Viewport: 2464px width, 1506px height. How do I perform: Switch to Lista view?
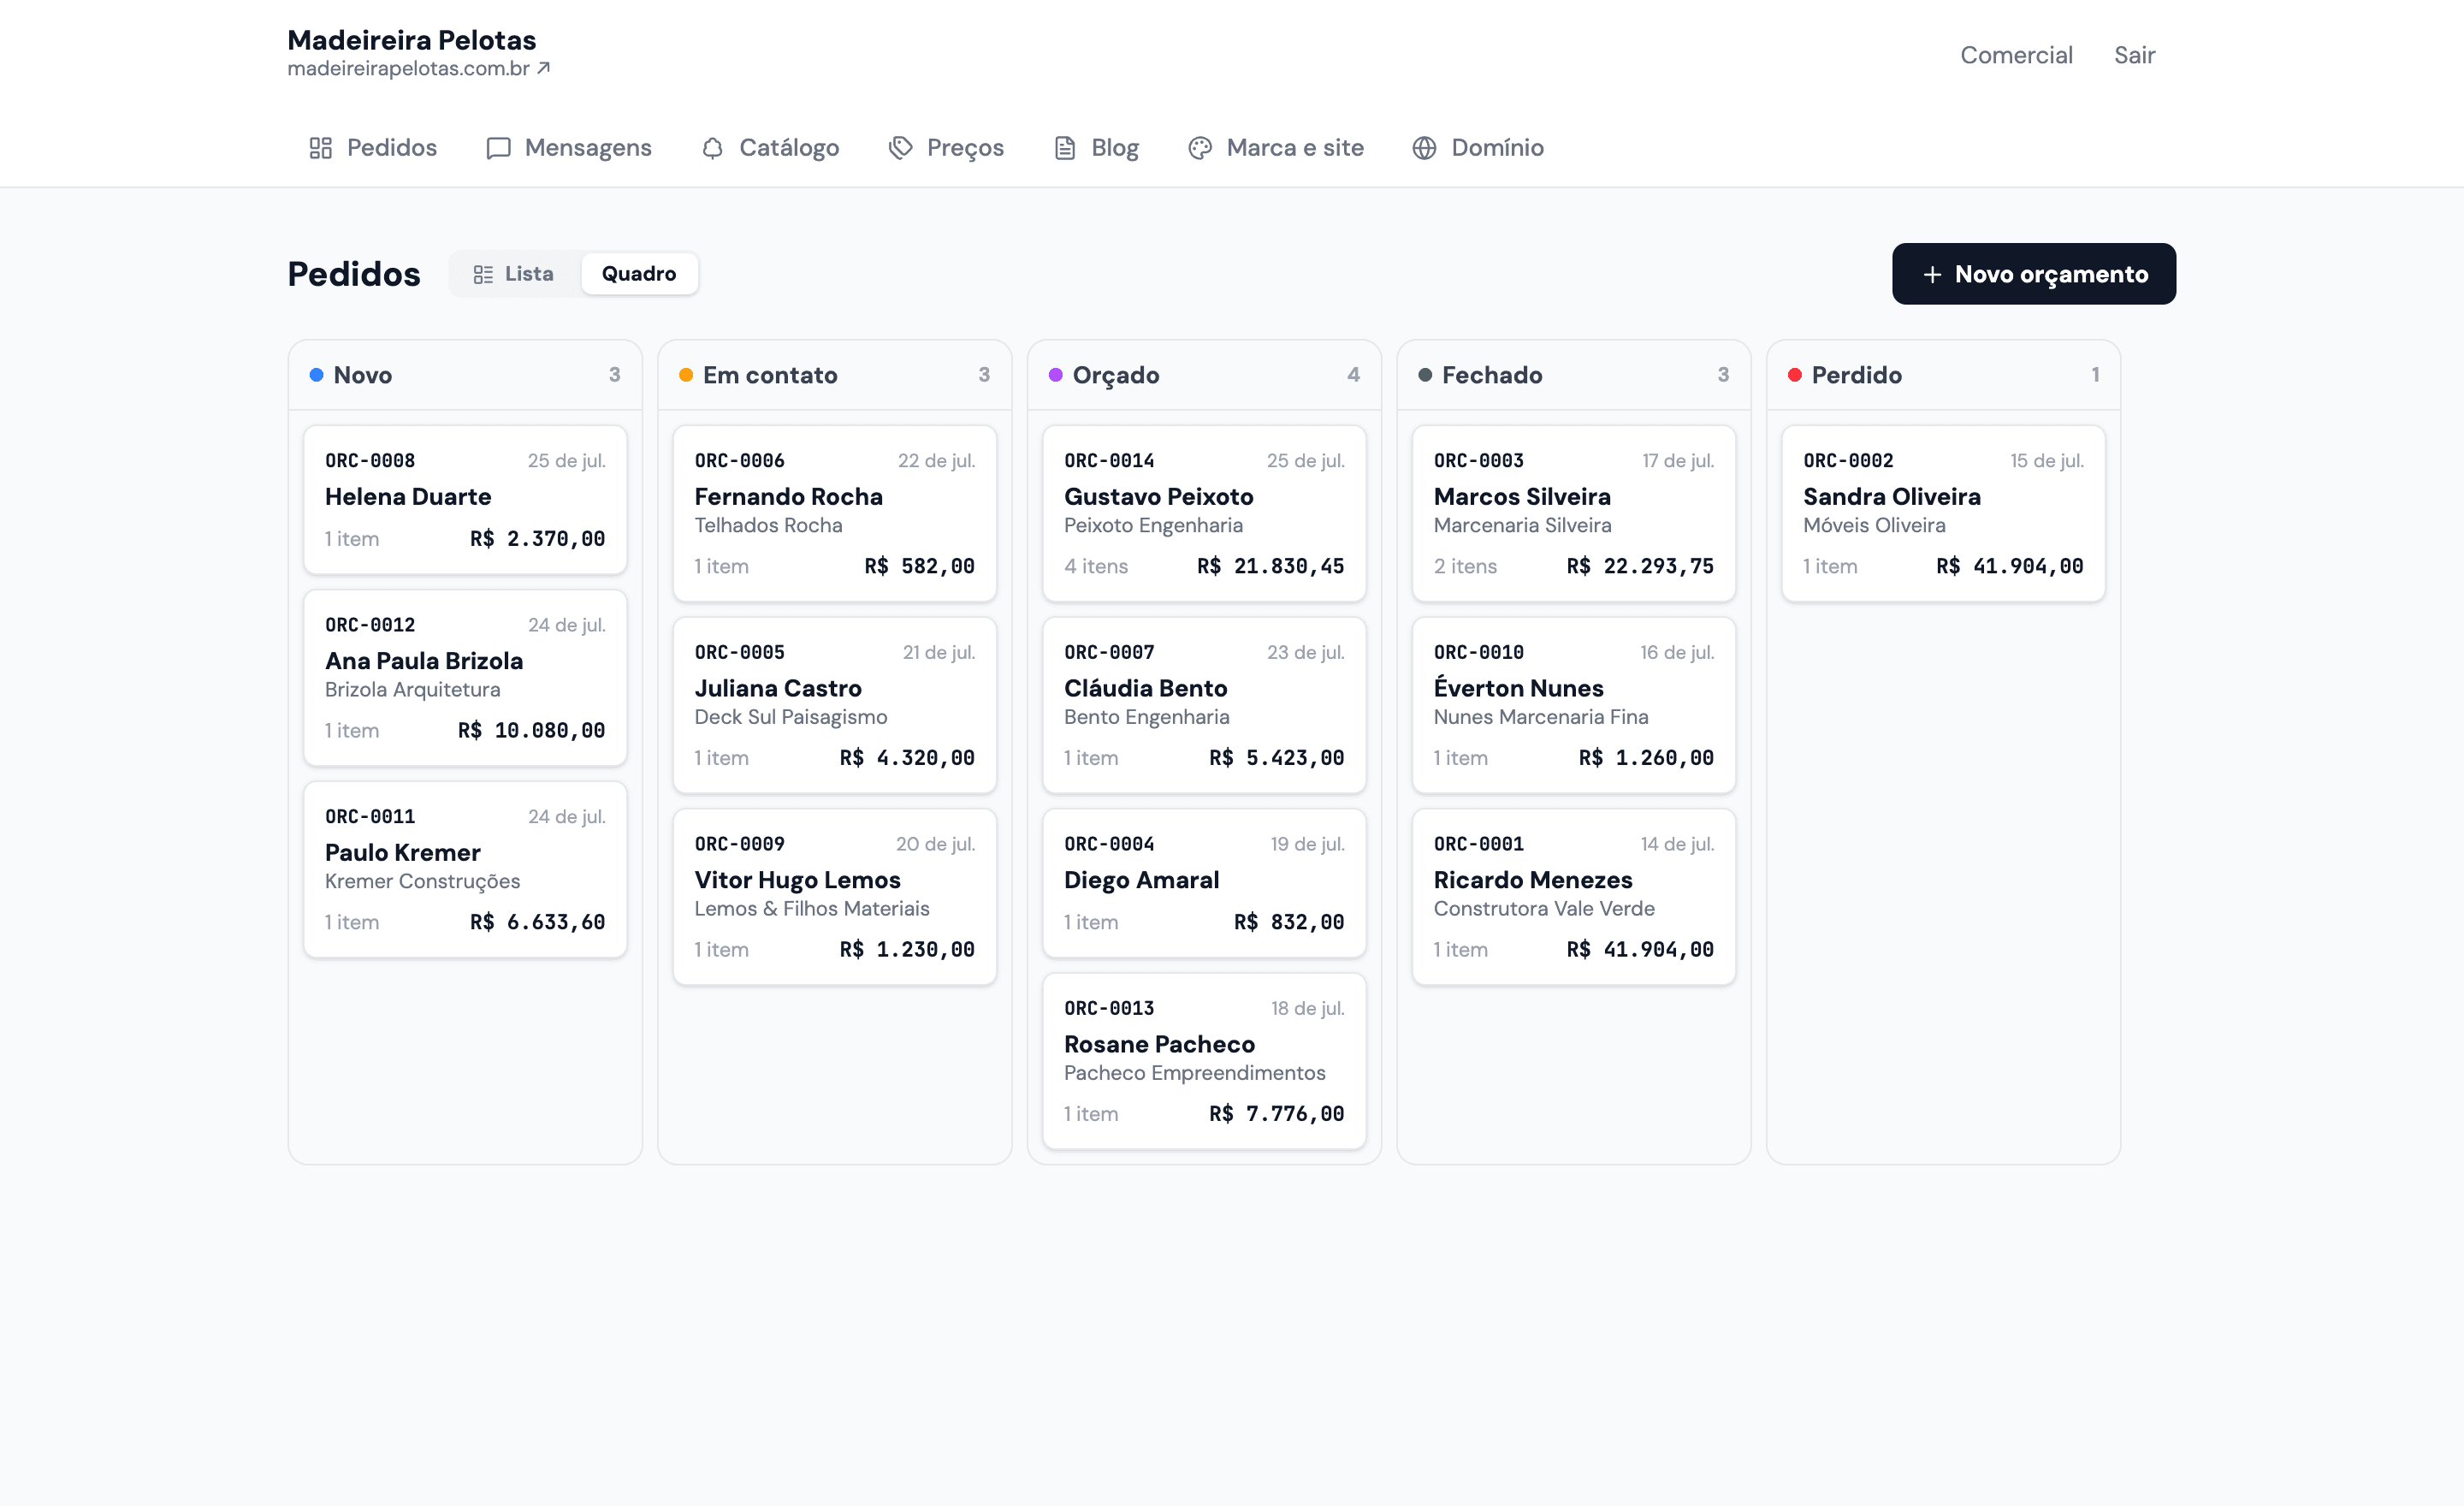(x=514, y=274)
